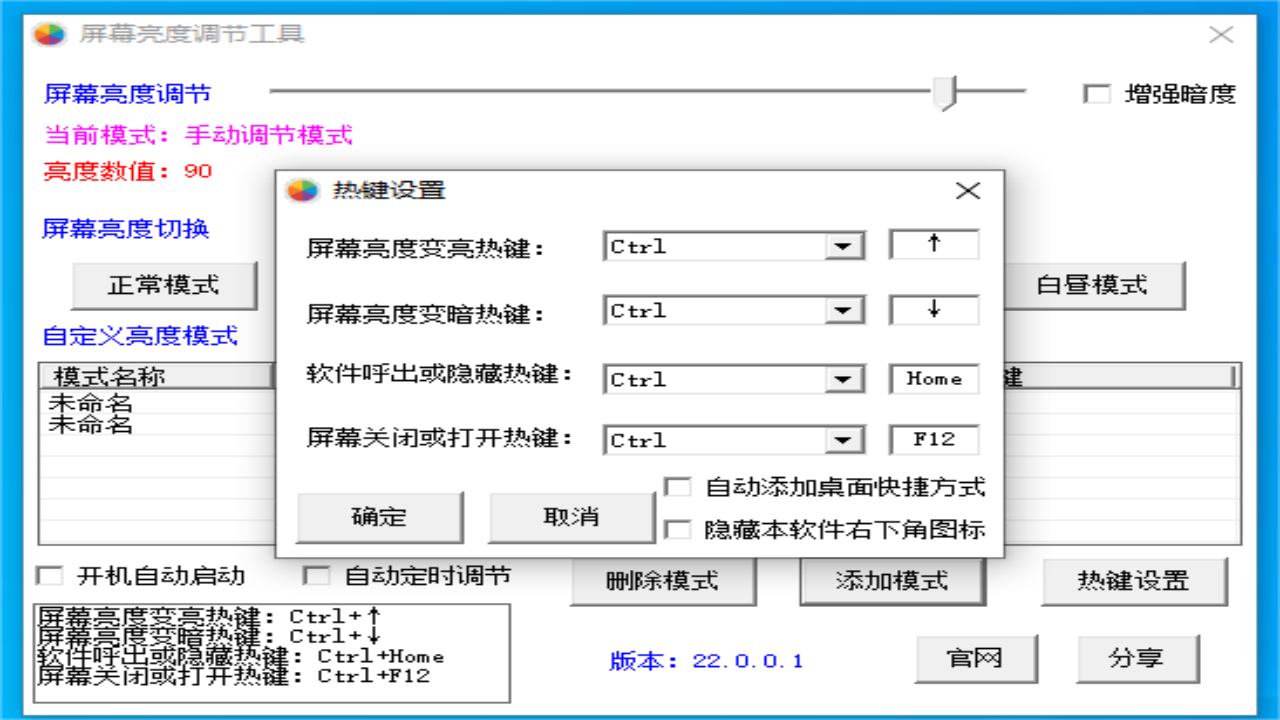Click the 删除模式 button
Screen dimensions: 1280x720
click(x=663, y=581)
